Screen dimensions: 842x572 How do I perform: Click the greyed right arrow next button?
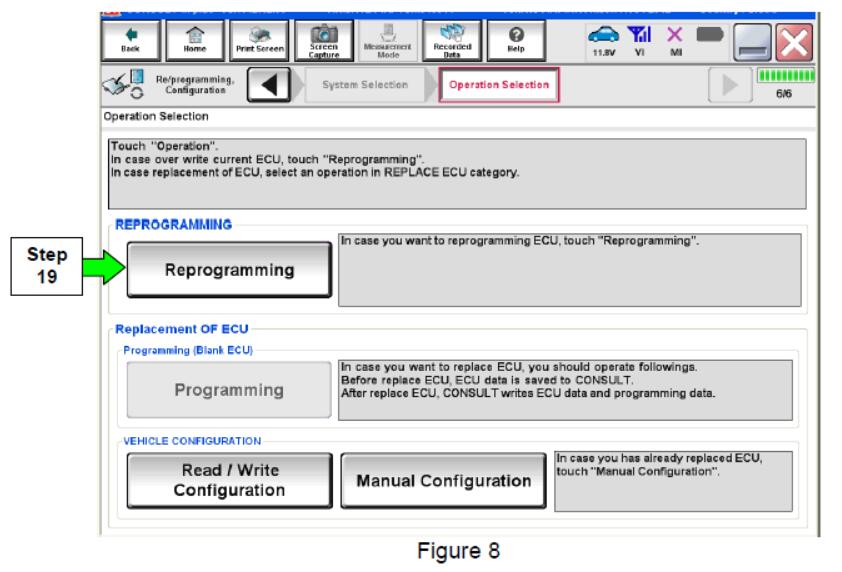pos(730,84)
